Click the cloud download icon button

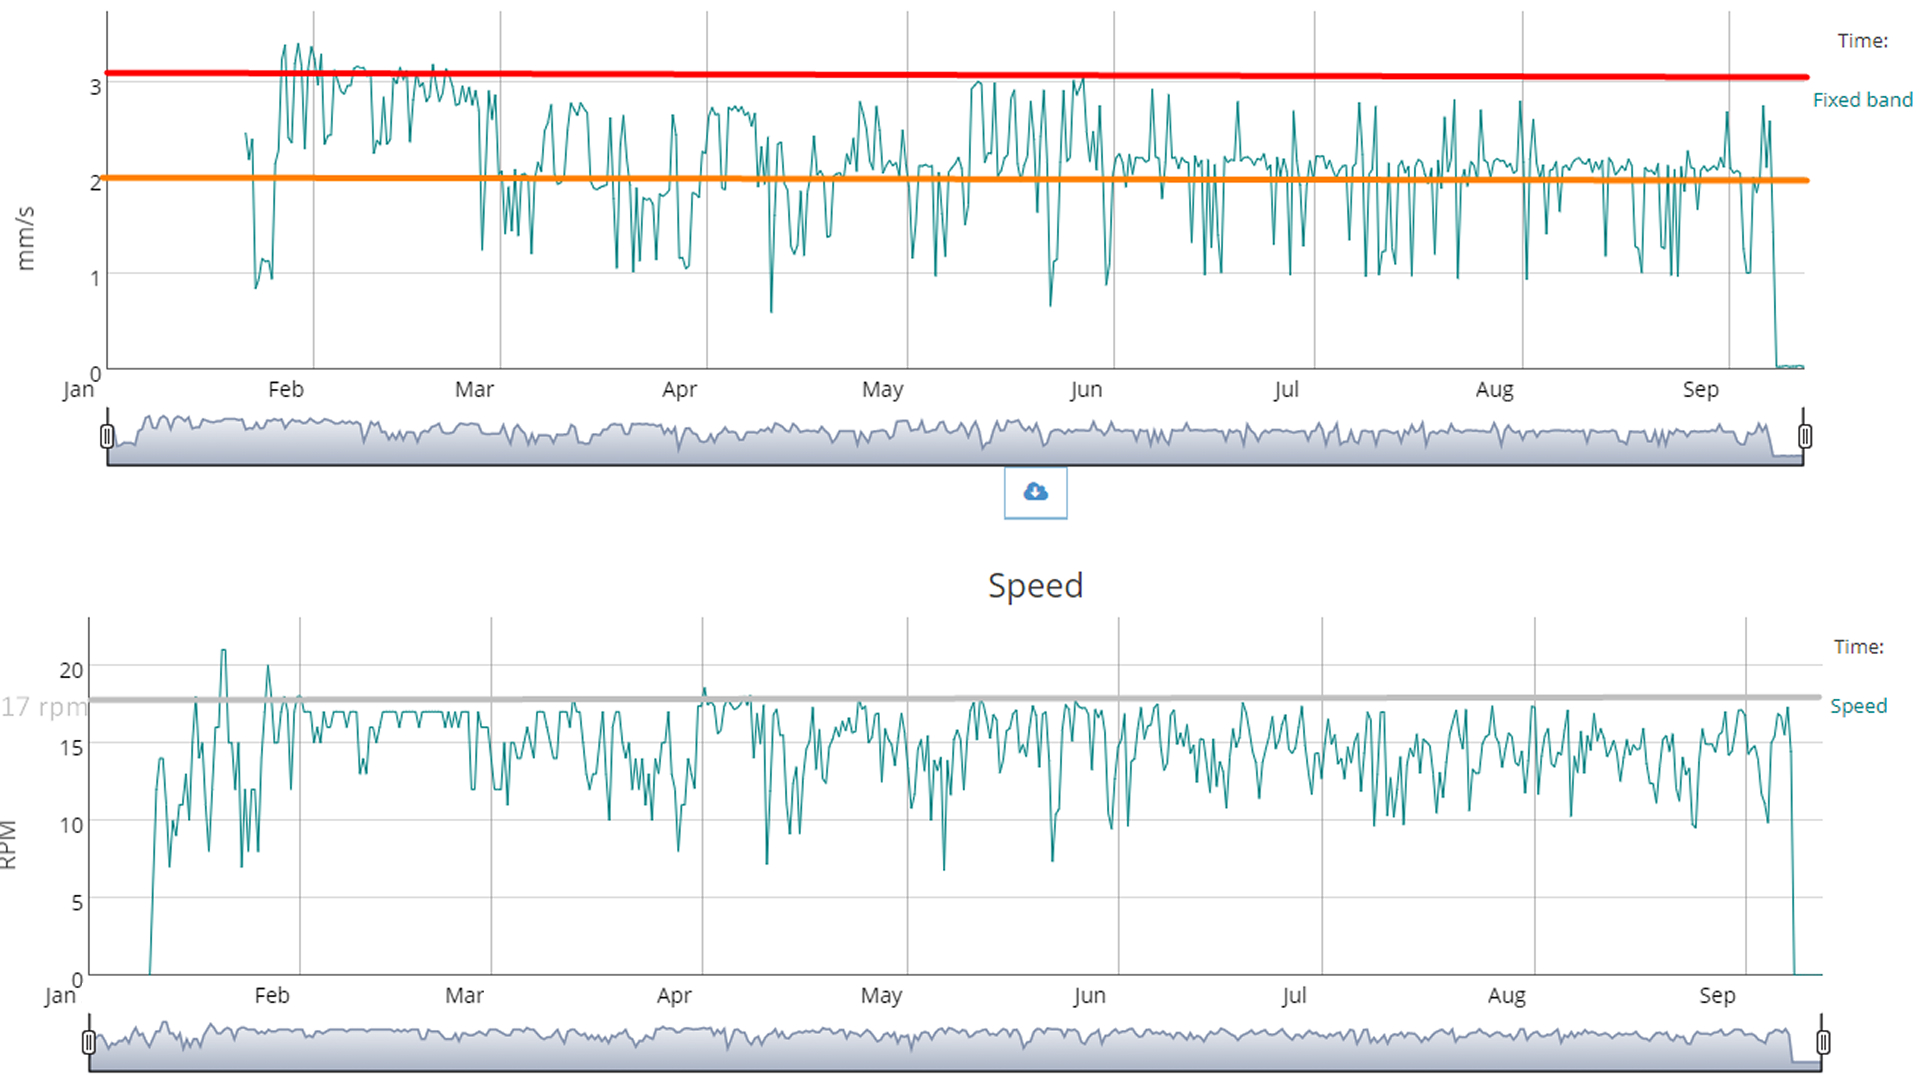pyautogui.click(x=1035, y=492)
